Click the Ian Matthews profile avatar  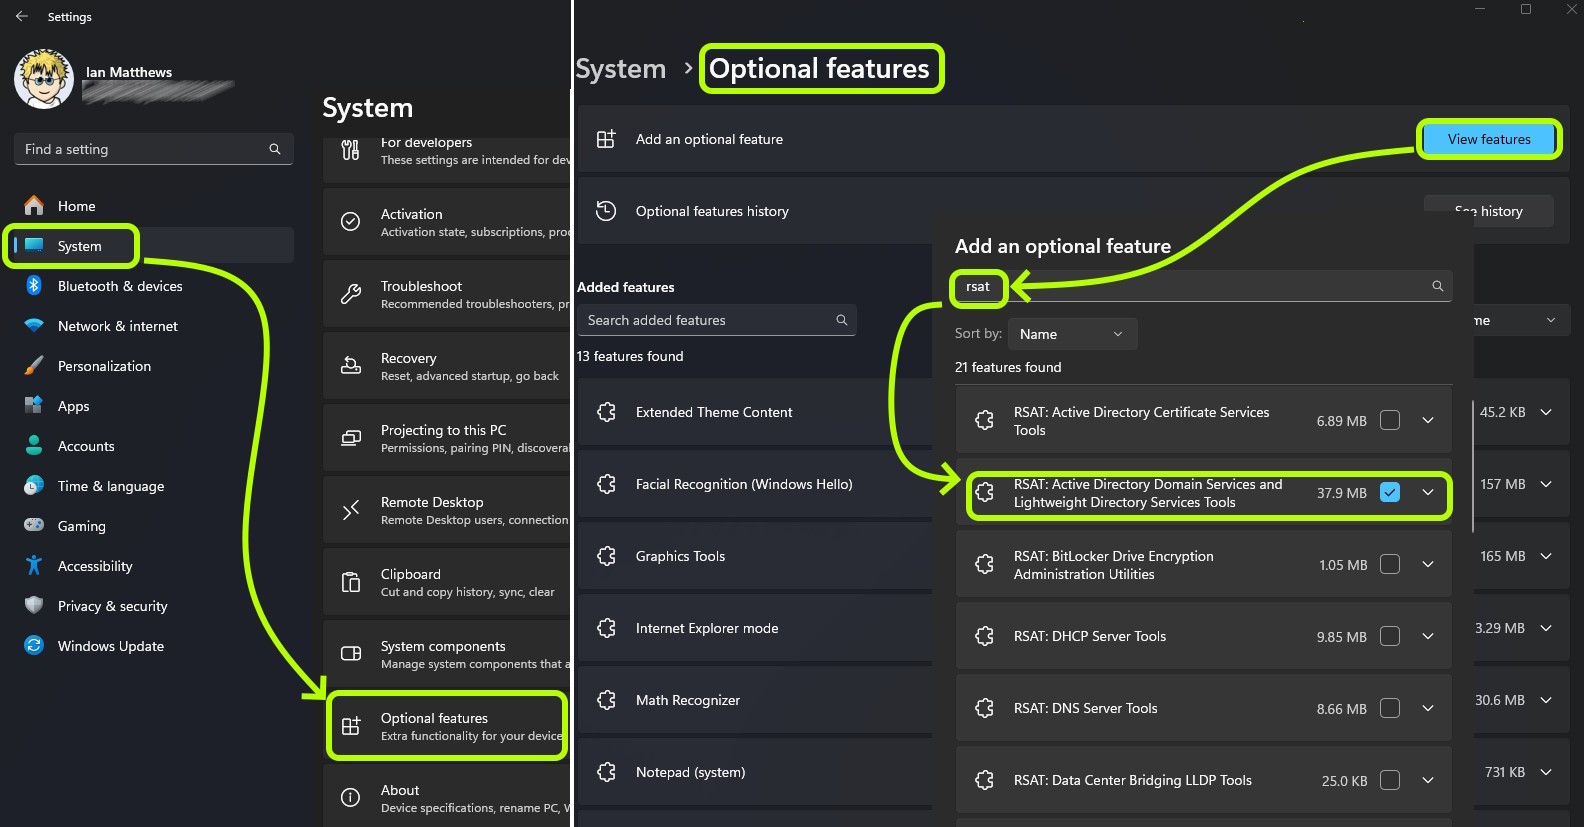[x=43, y=79]
